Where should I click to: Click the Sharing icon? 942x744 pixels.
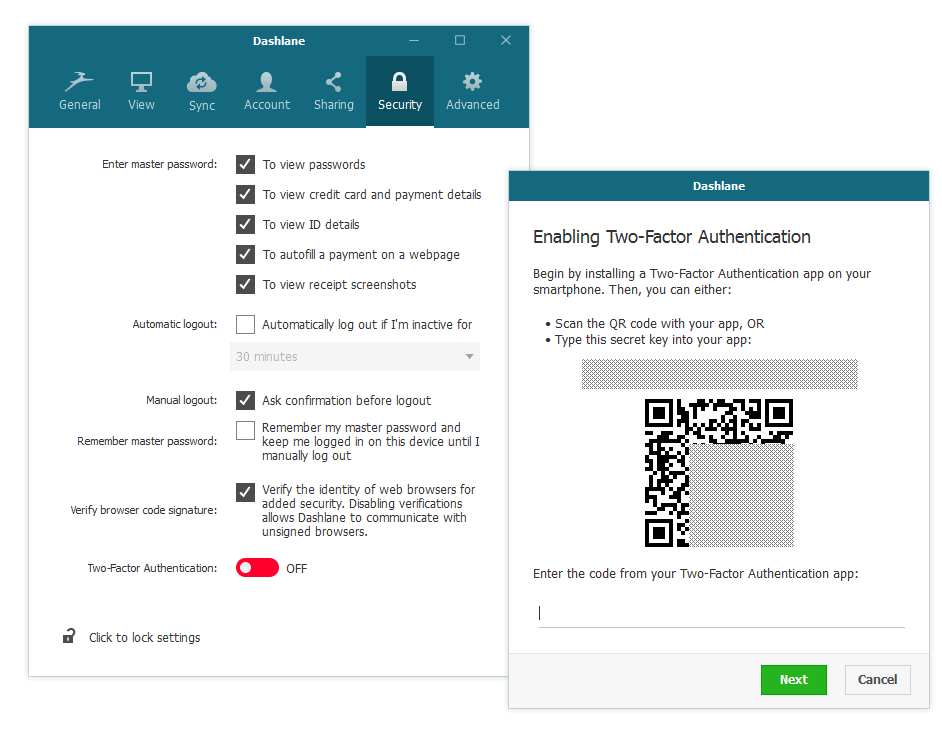333,83
